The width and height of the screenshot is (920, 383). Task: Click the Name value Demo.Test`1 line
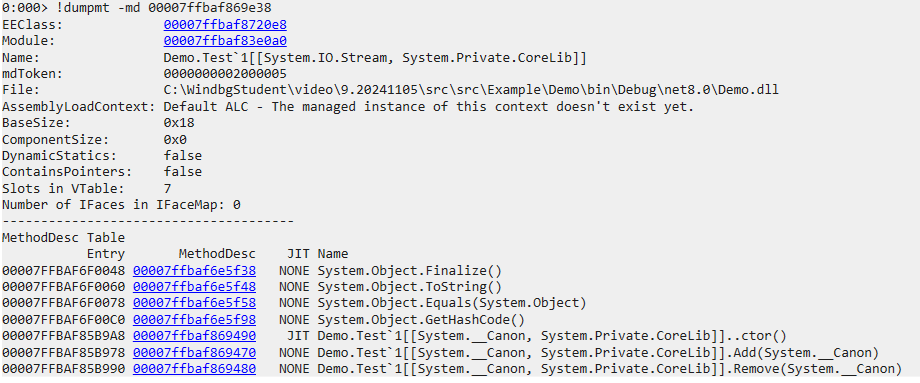375,57
